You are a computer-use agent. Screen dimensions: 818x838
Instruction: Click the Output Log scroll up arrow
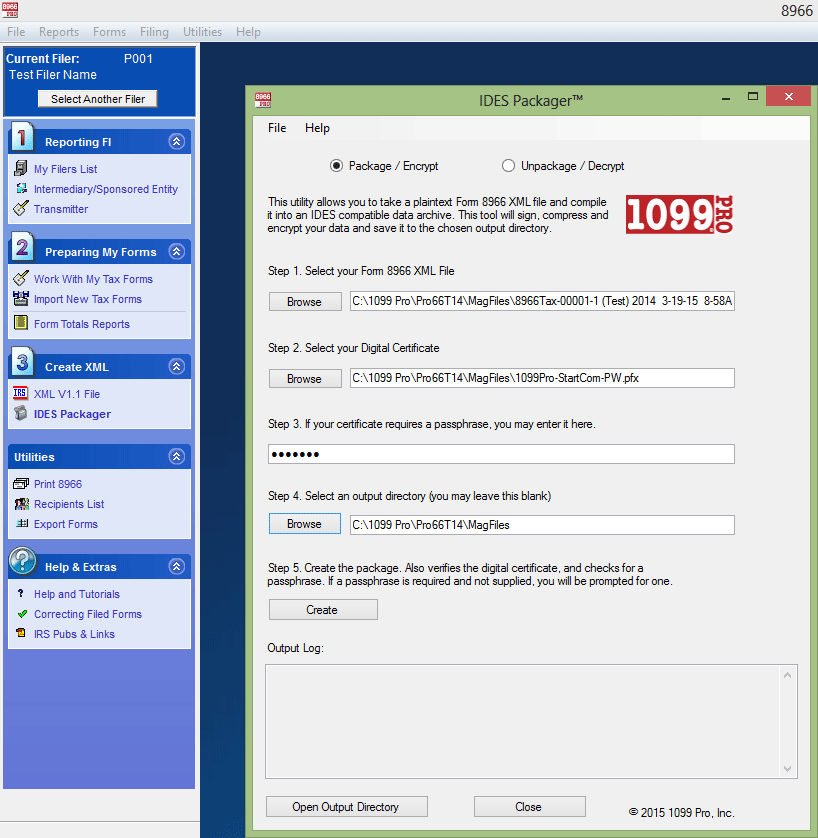pos(787,675)
